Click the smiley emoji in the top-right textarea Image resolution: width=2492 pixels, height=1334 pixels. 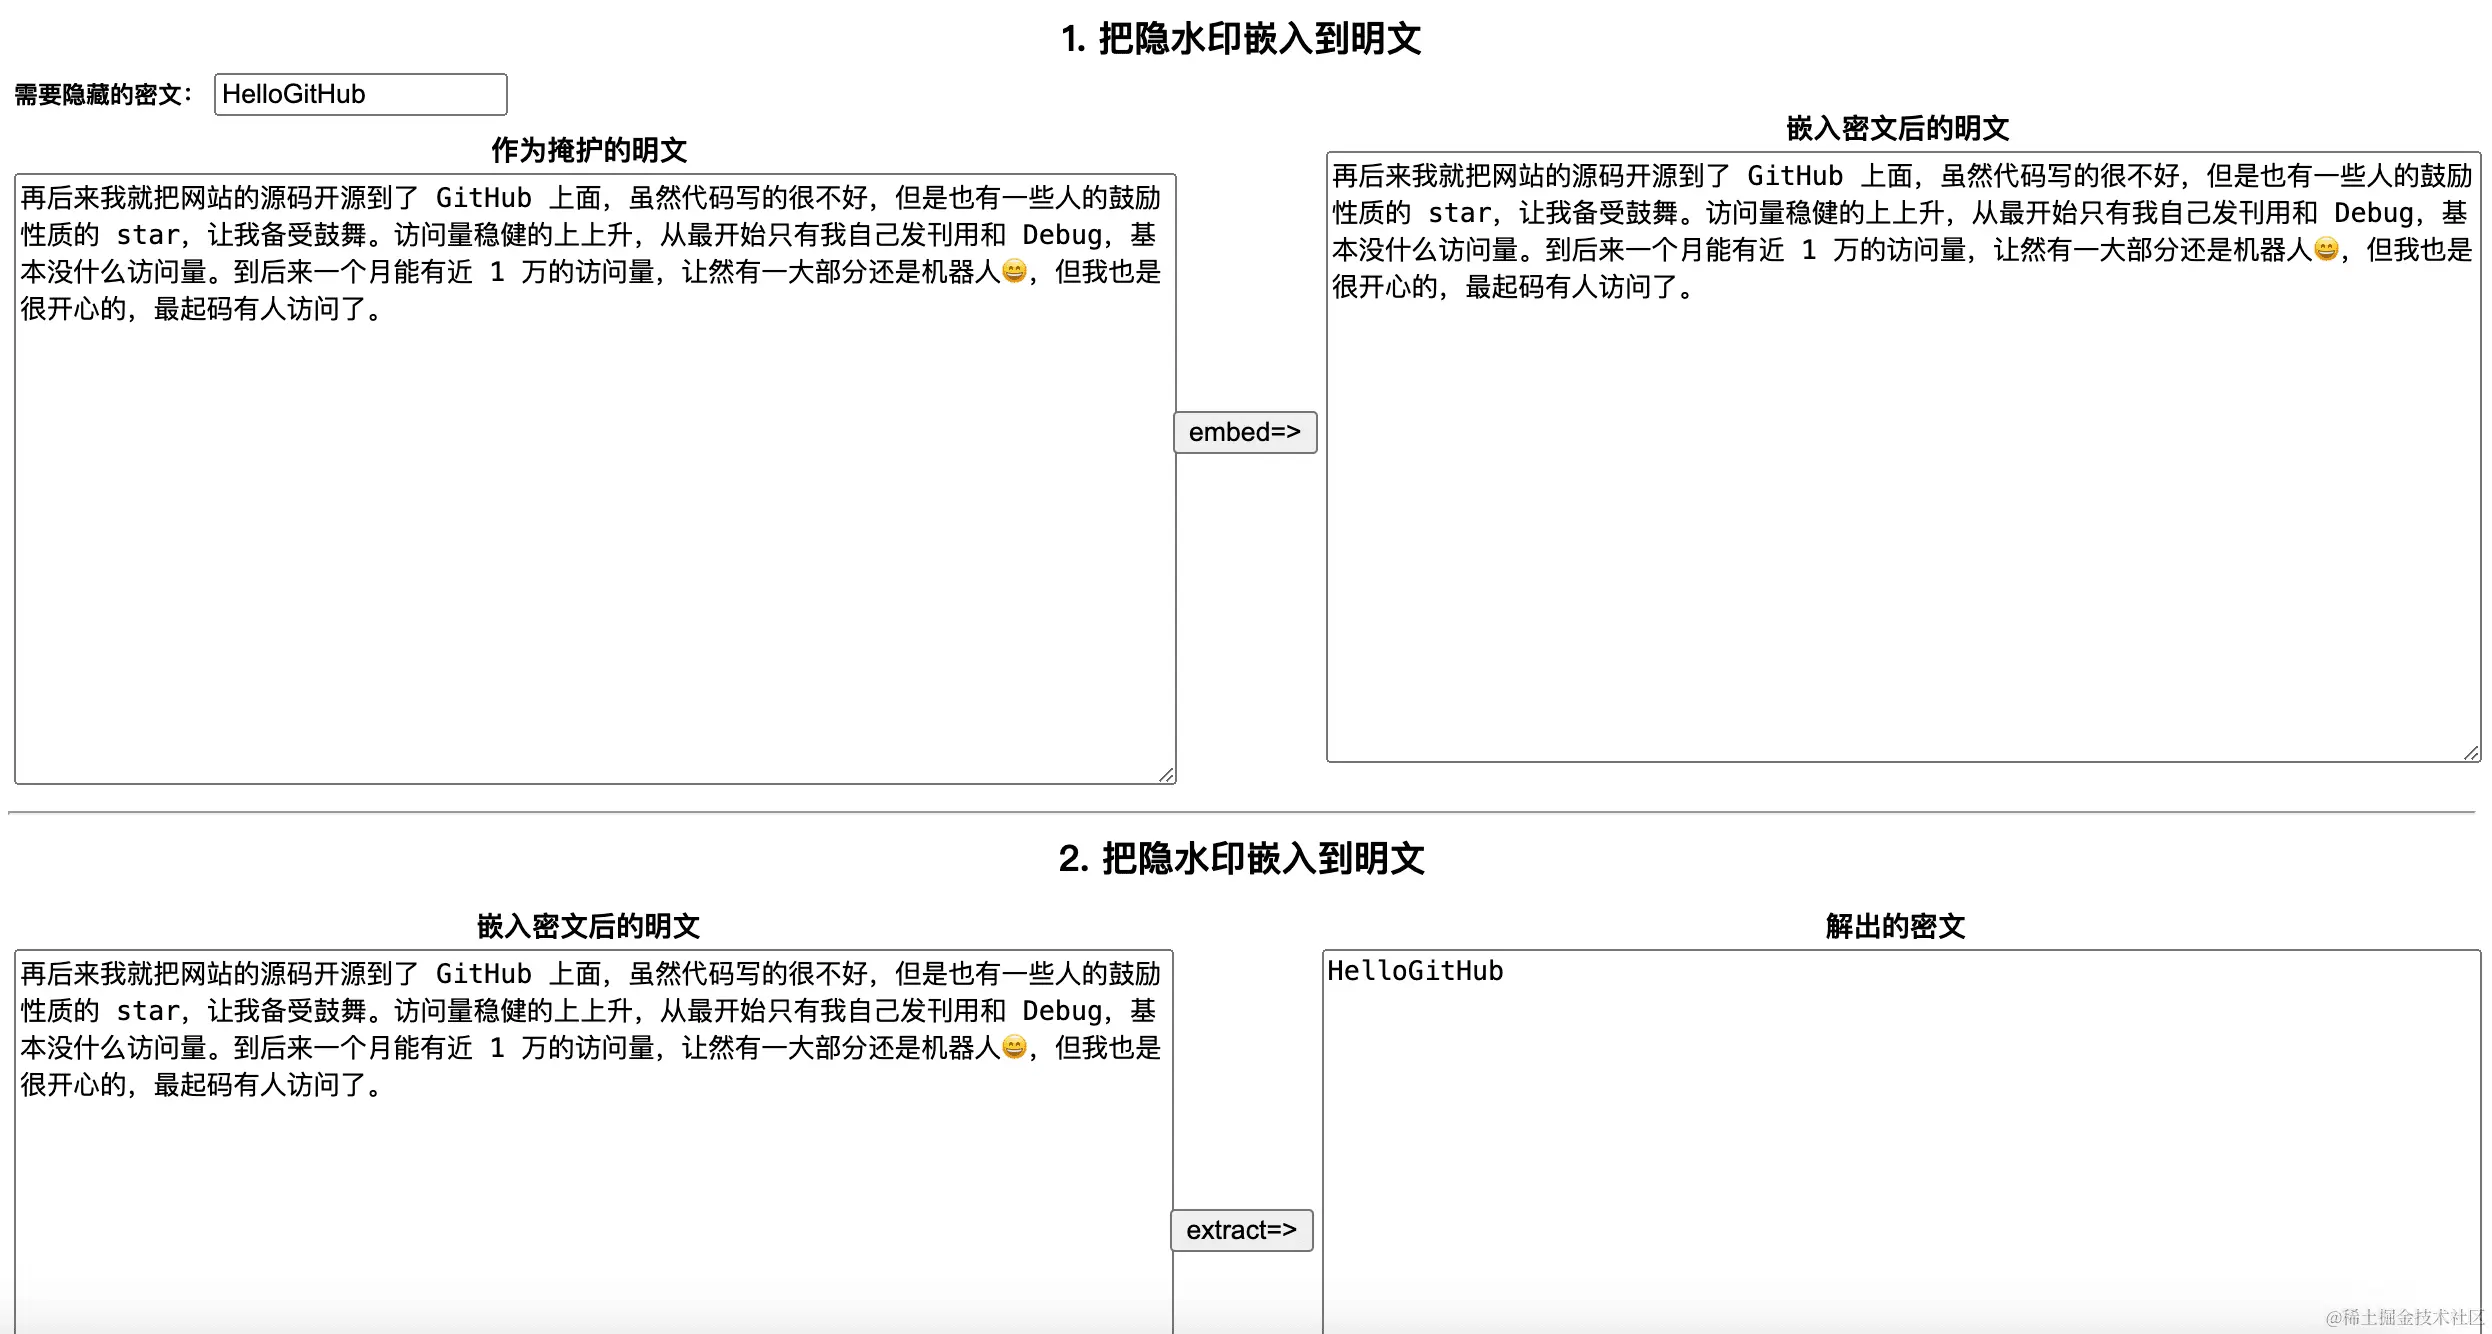point(2326,249)
